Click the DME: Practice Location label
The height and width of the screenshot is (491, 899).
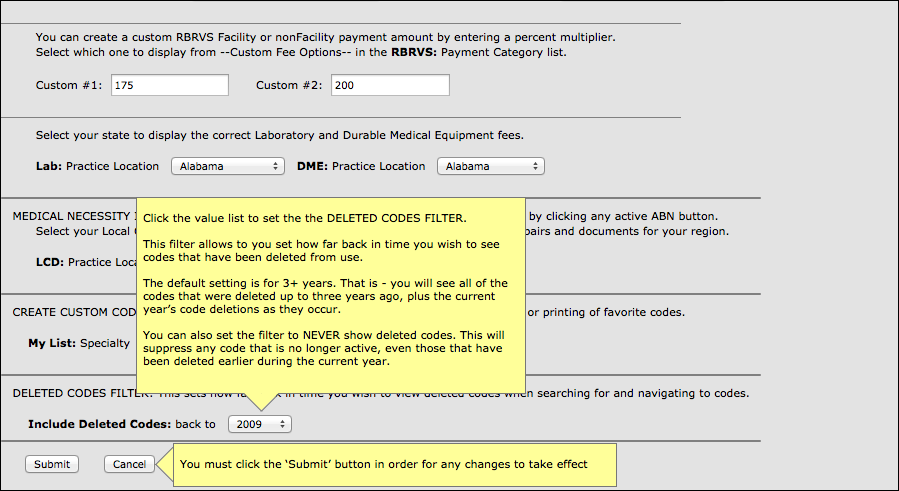point(361,166)
